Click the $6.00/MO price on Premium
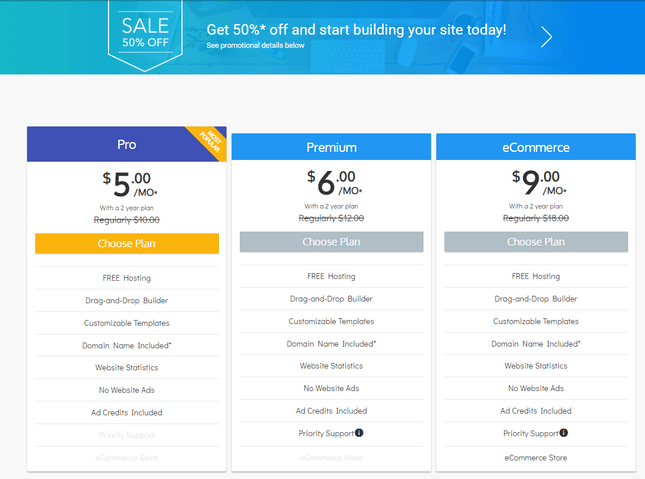Screen dimensions: 645x479 click(x=334, y=183)
